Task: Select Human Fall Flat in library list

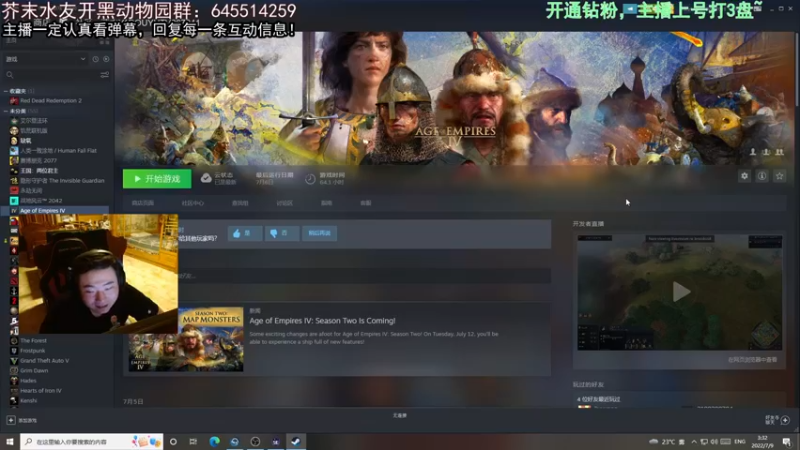Action: click(x=59, y=151)
